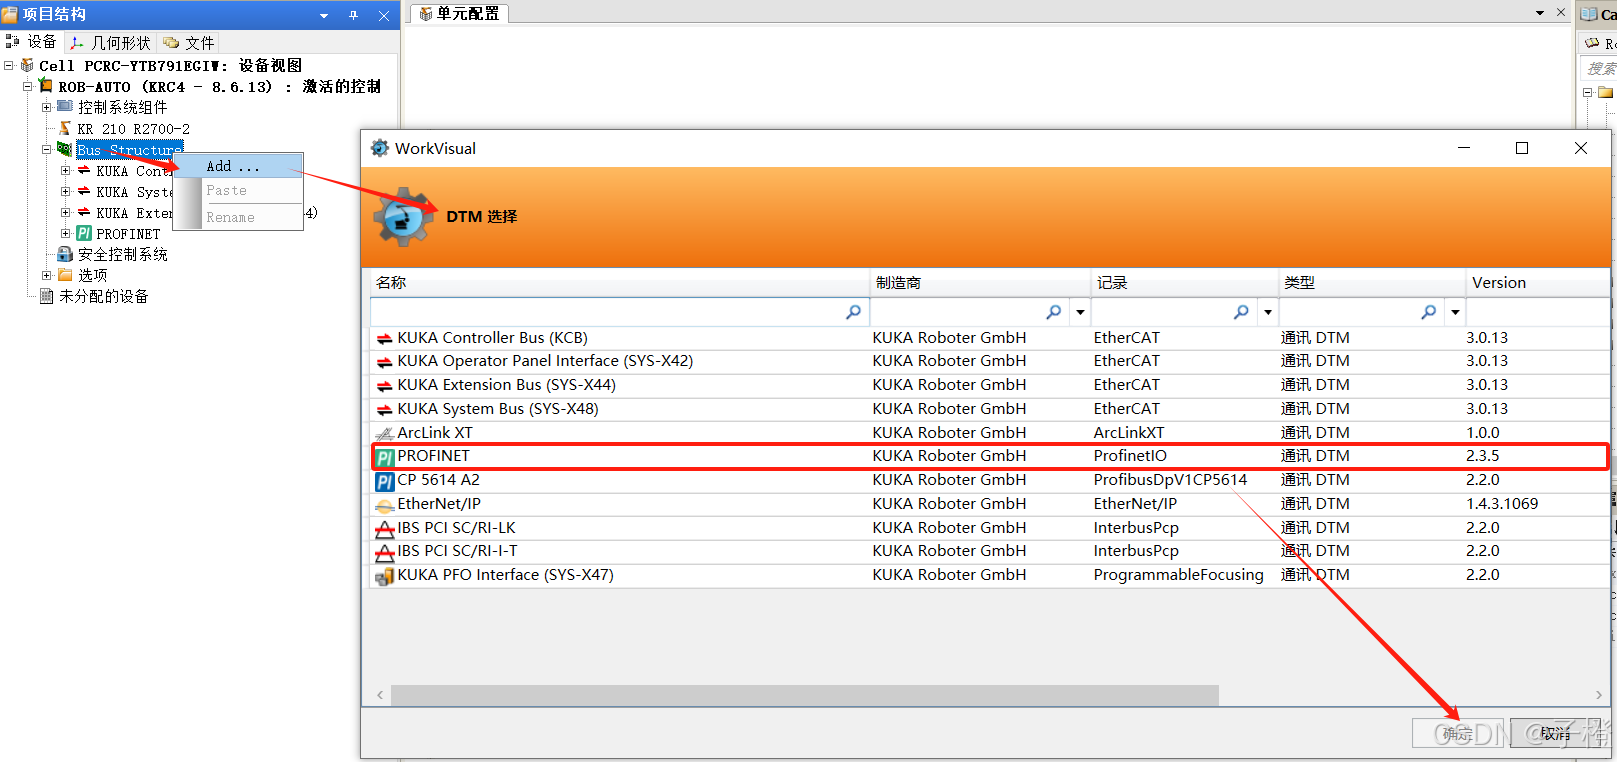Sort the list by the Version column header
Viewport: 1617px width, 762px height.
click(x=1538, y=282)
